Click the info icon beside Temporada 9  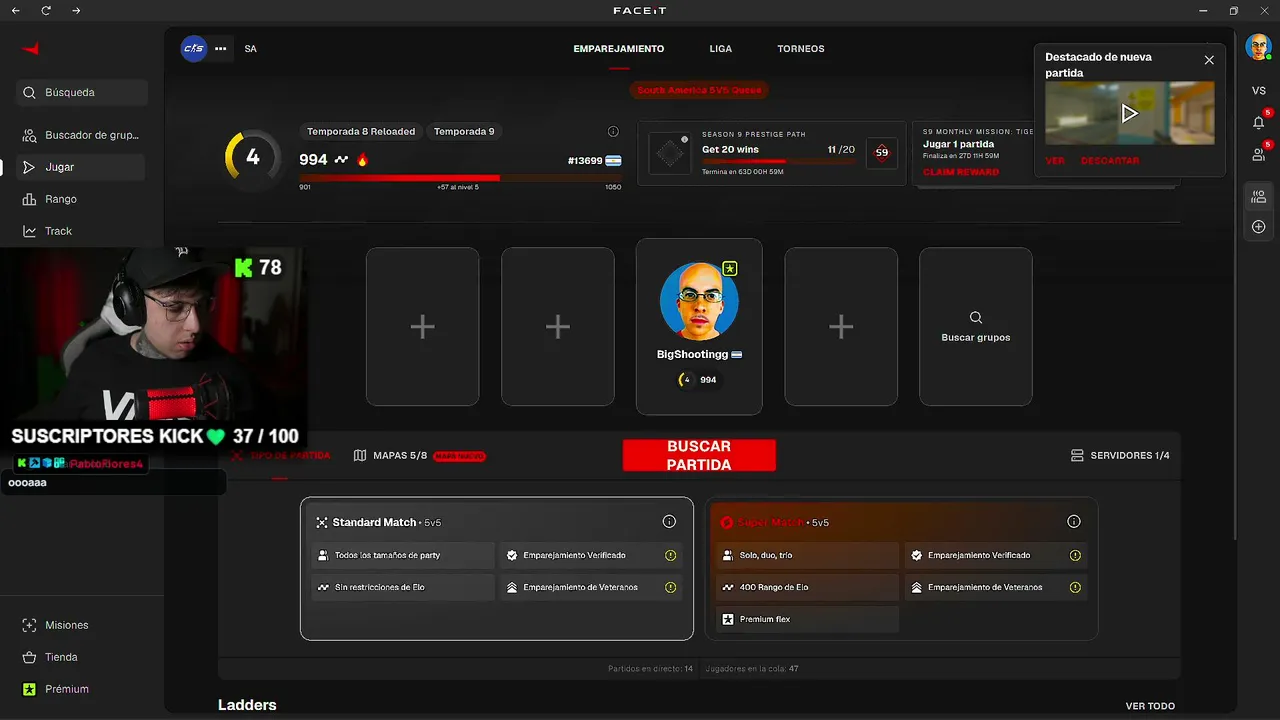click(613, 131)
